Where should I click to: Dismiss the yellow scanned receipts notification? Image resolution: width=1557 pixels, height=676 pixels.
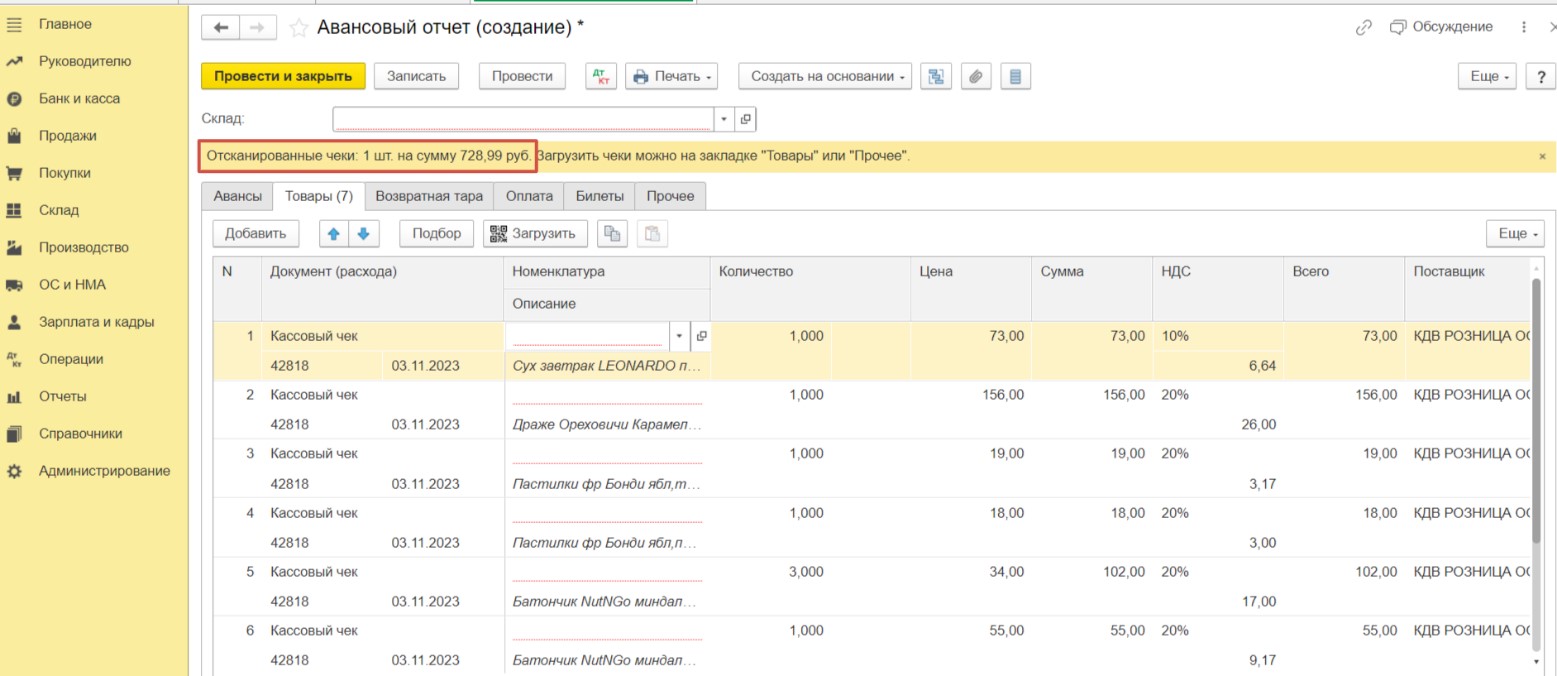[1541, 156]
